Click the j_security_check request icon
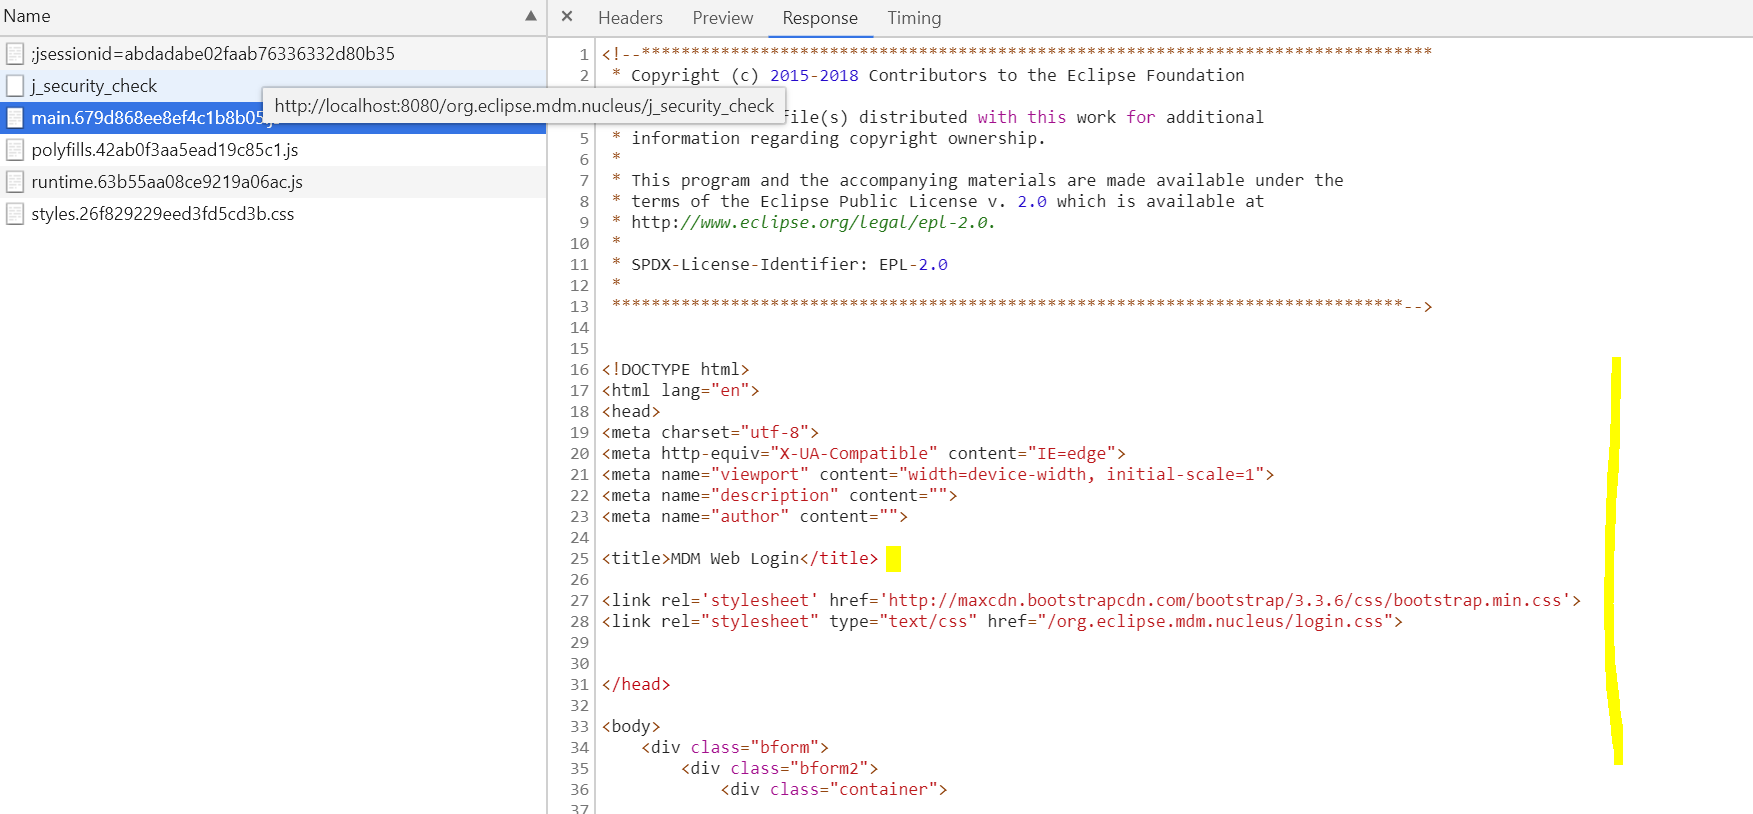1753x814 pixels. [15, 86]
